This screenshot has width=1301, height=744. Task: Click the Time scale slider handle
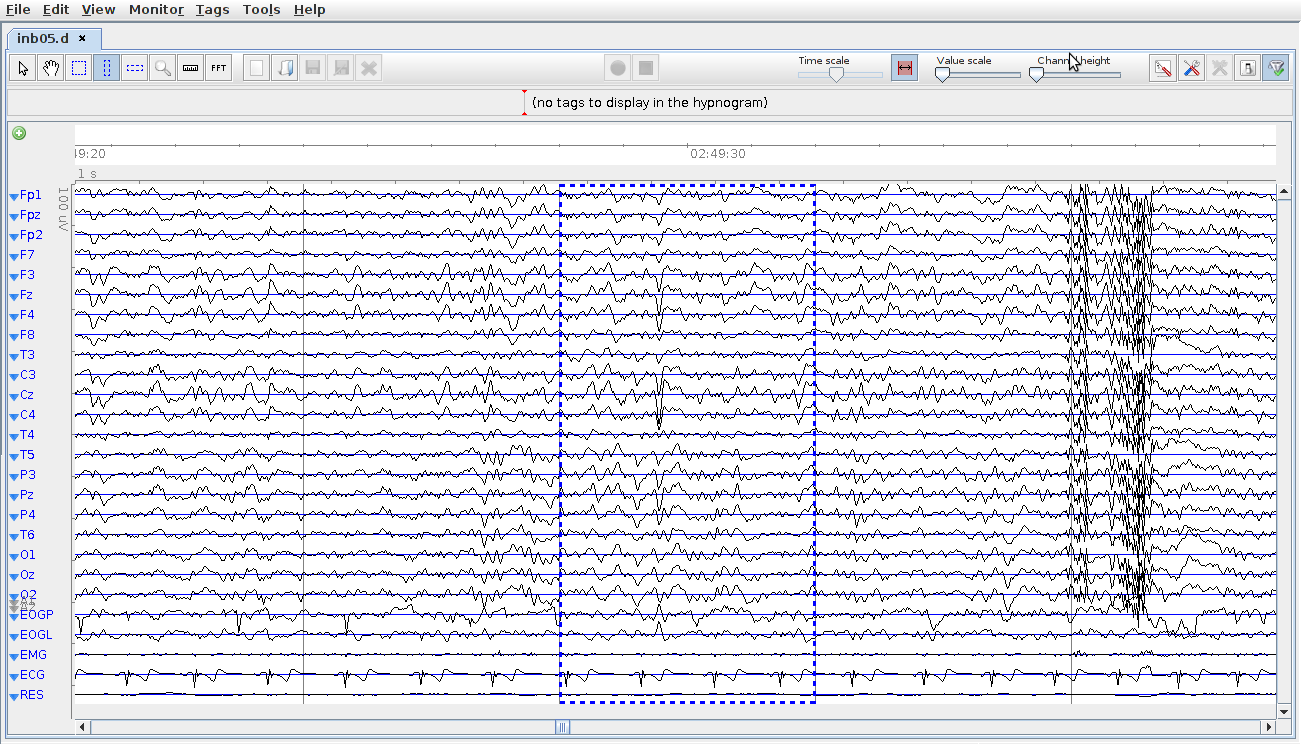[x=836, y=73]
